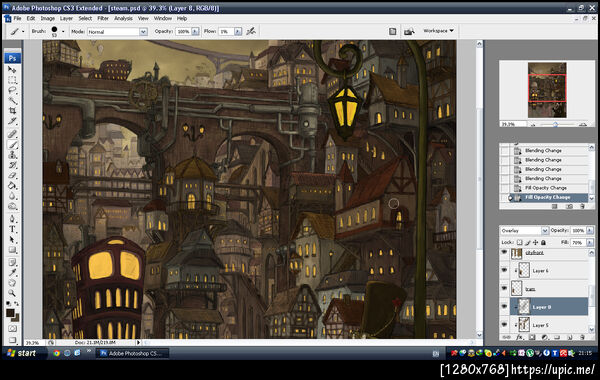Toggle lock all

tap(543, 242)
